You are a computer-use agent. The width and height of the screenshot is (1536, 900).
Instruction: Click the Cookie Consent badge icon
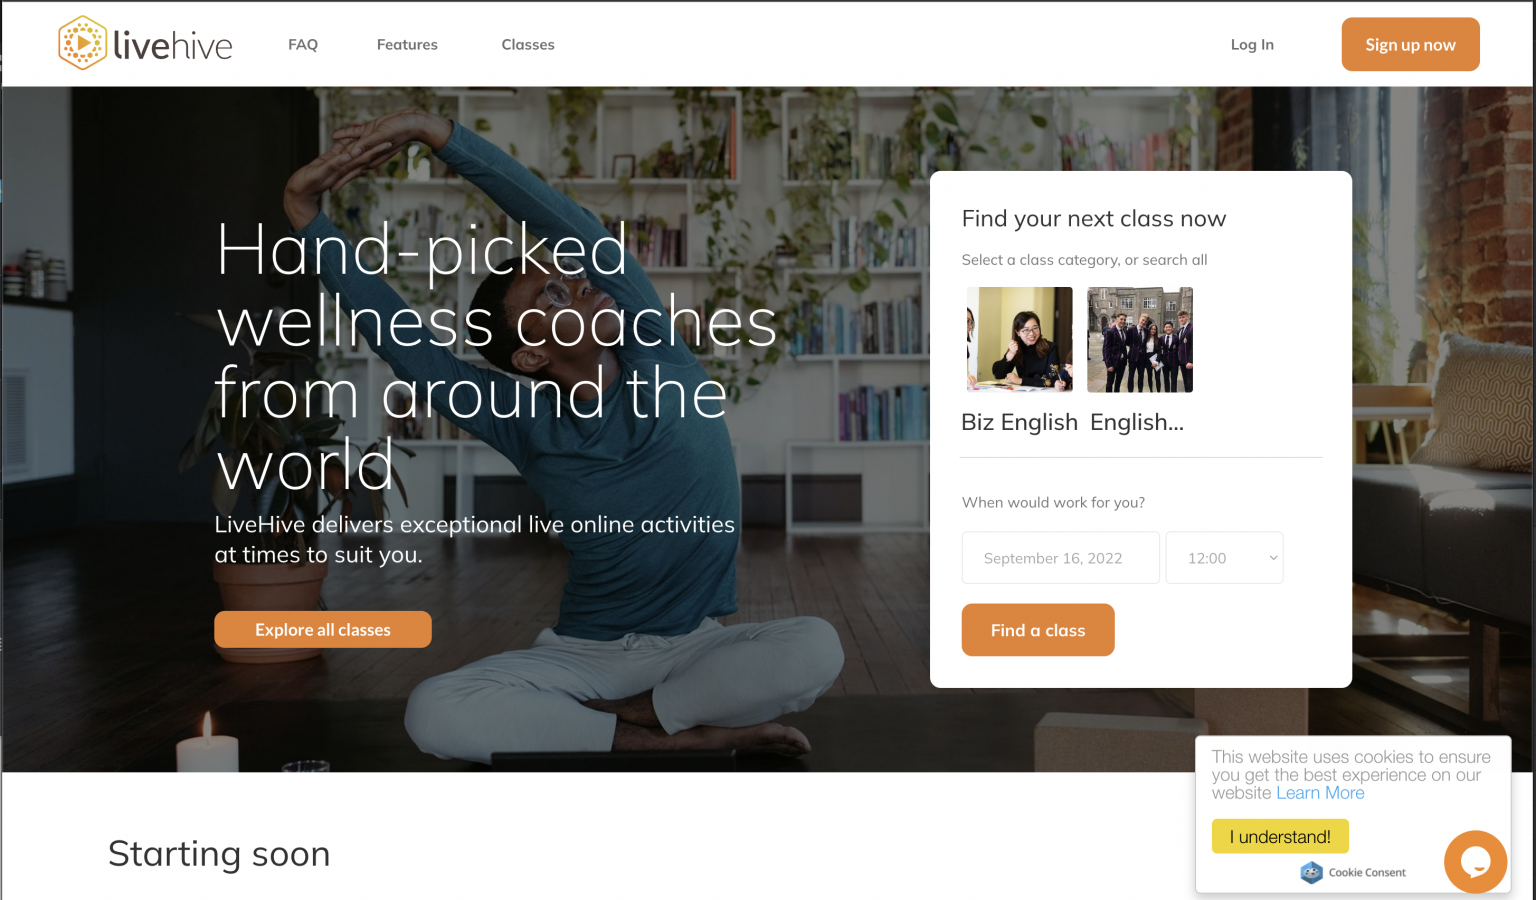click(x=1311, y=873)
